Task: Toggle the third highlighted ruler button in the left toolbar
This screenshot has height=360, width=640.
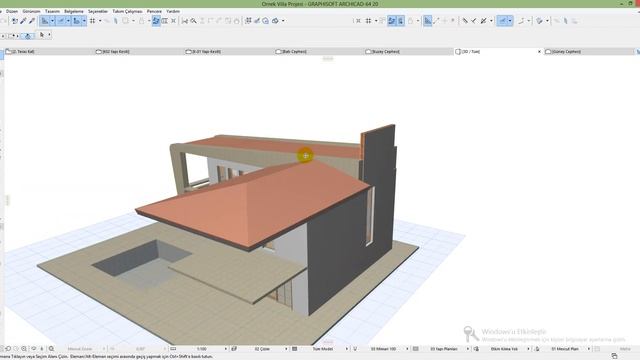Action: point(76,21)
